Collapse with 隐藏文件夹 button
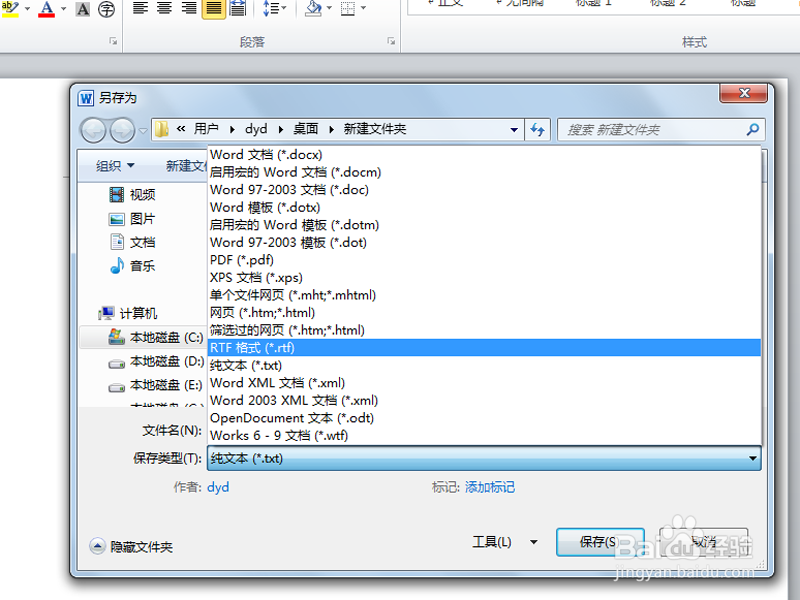800x600 pixels. (131, 546)
